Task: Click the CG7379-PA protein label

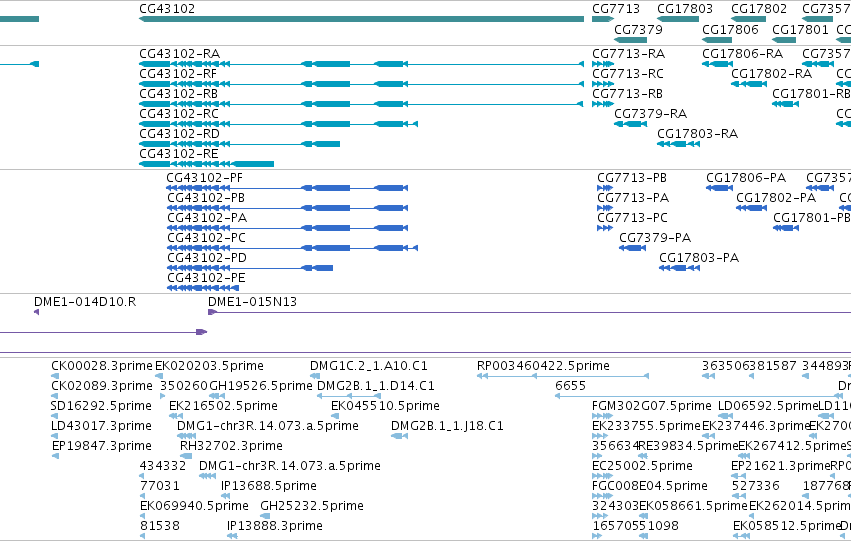Action: (655, 238)
